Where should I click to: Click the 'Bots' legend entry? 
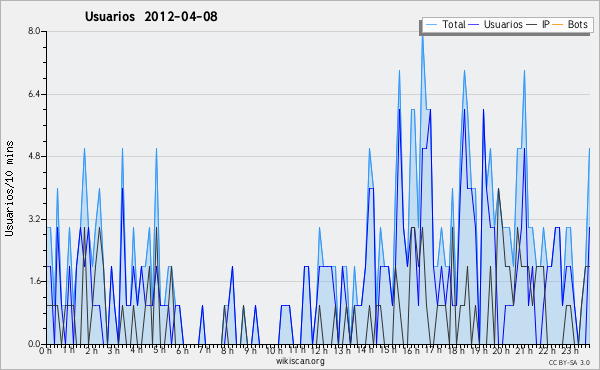(x=577, y=24)
